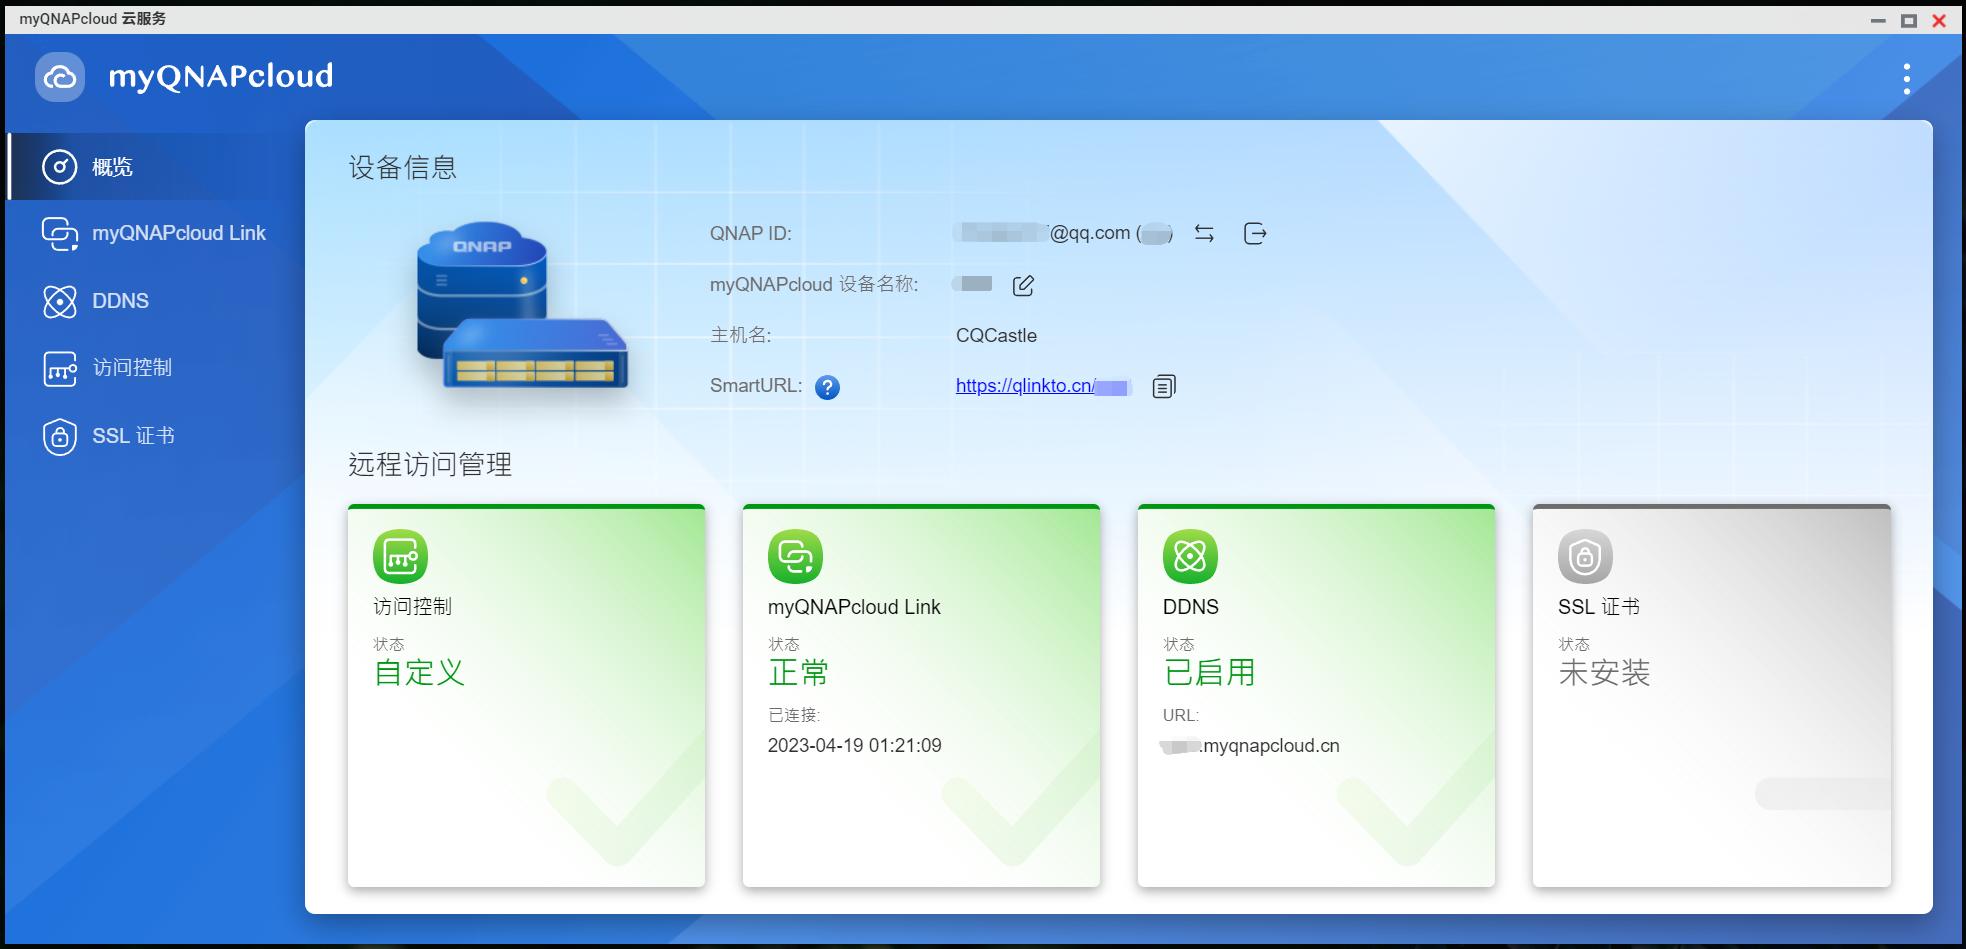The image size is (1966, 949).
Task: Open the myQNAPcloud Link card showing 正常 status
Action: pos(921,695)
